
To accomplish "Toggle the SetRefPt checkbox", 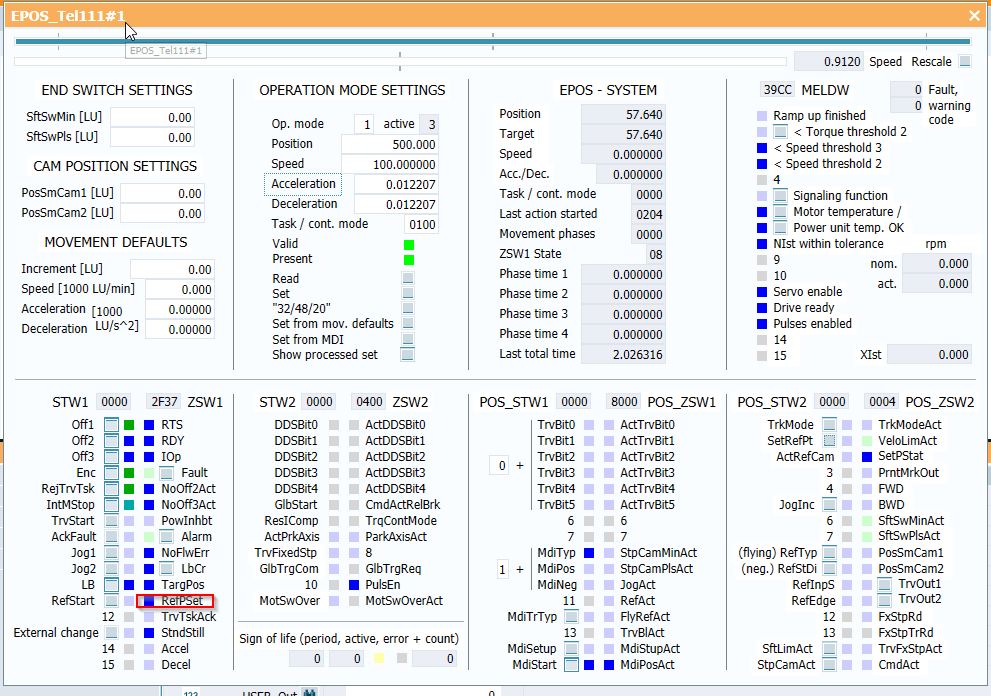I will 829,440.
